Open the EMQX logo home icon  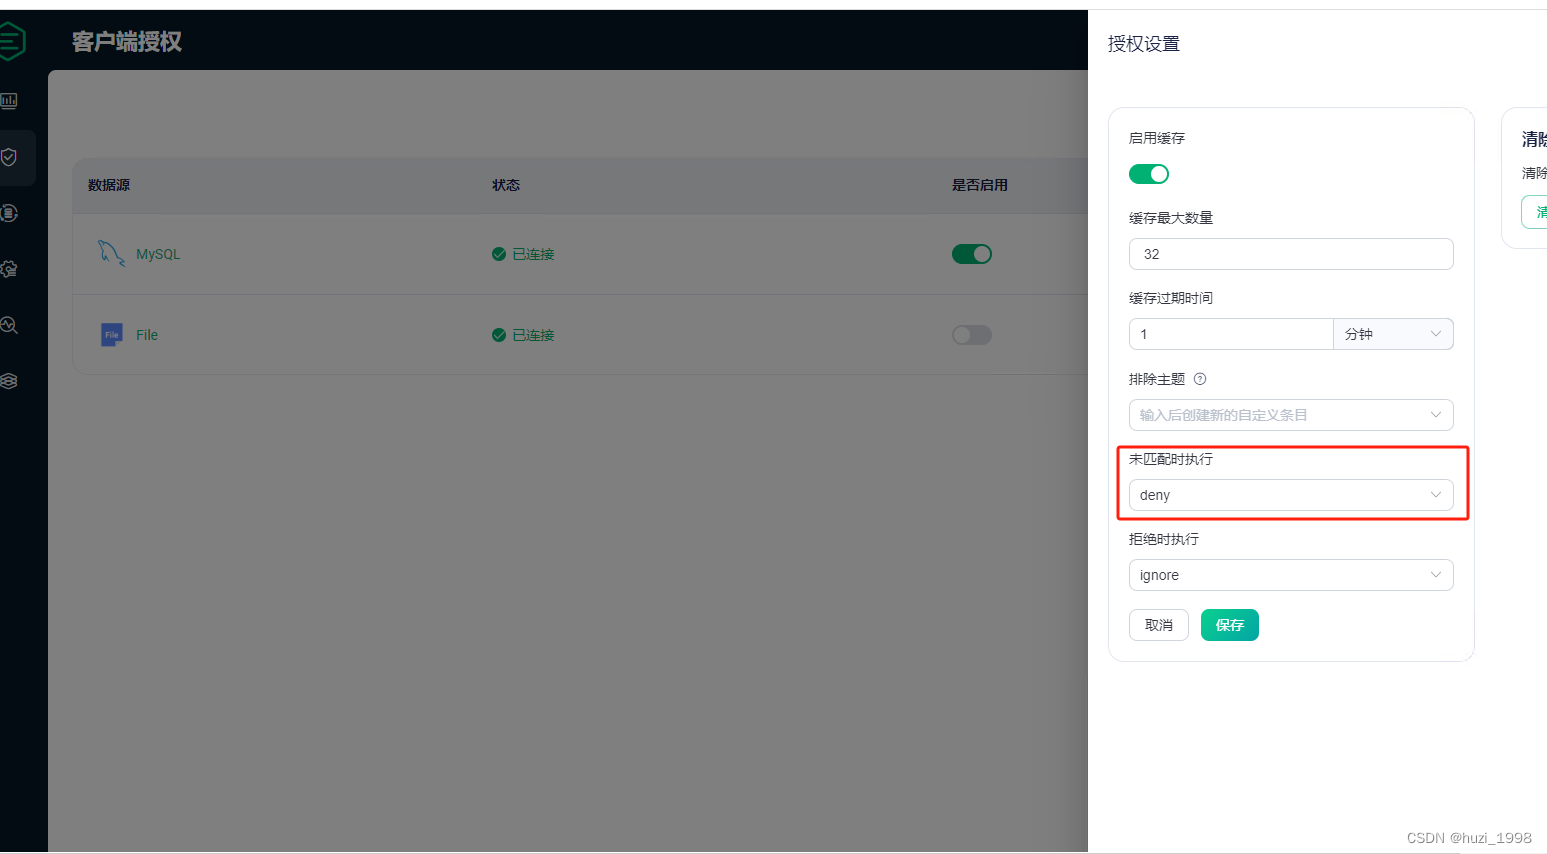11,42
